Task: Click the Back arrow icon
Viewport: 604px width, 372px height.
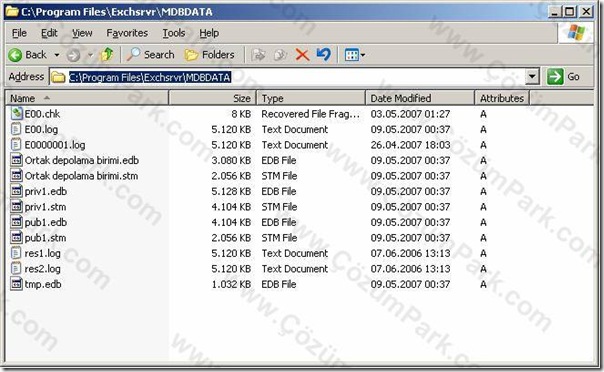Action: pyautogui.click(x=15, y=55)
